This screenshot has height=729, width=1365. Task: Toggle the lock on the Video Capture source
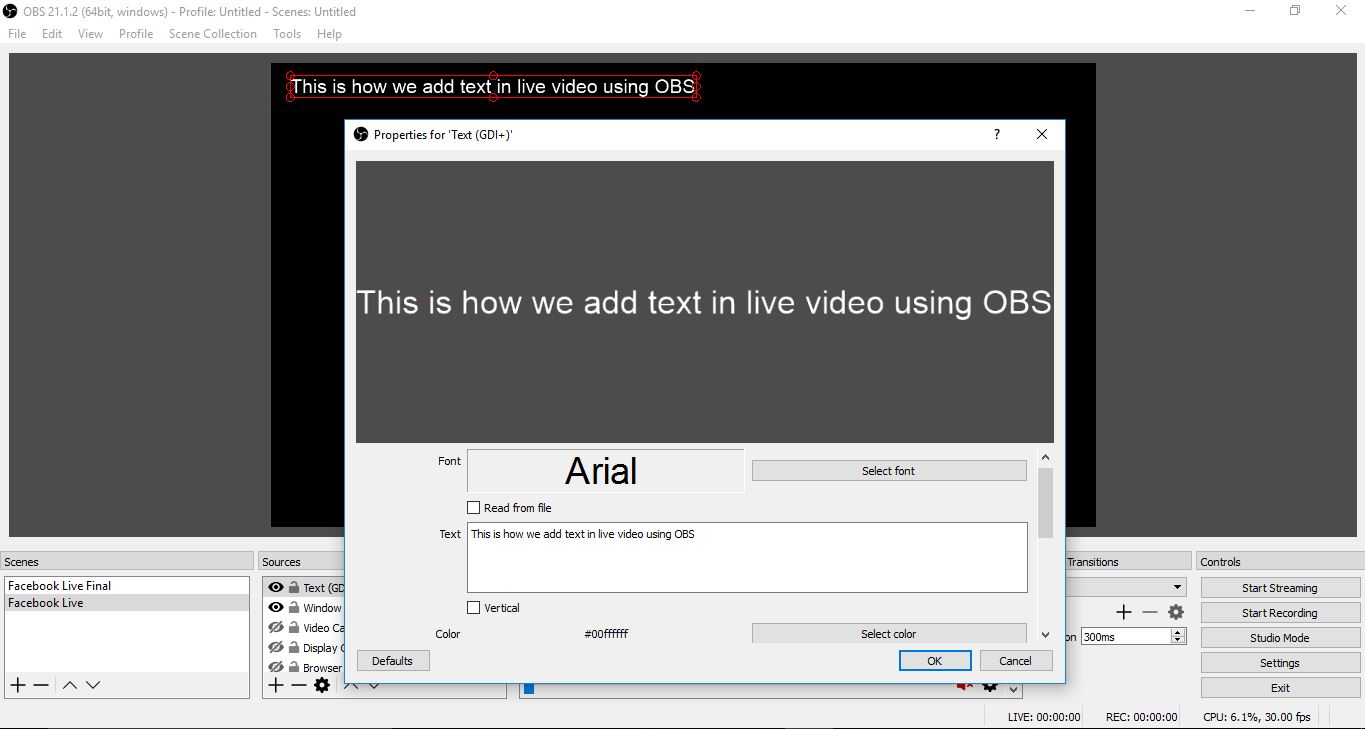[x=294, y=627]
